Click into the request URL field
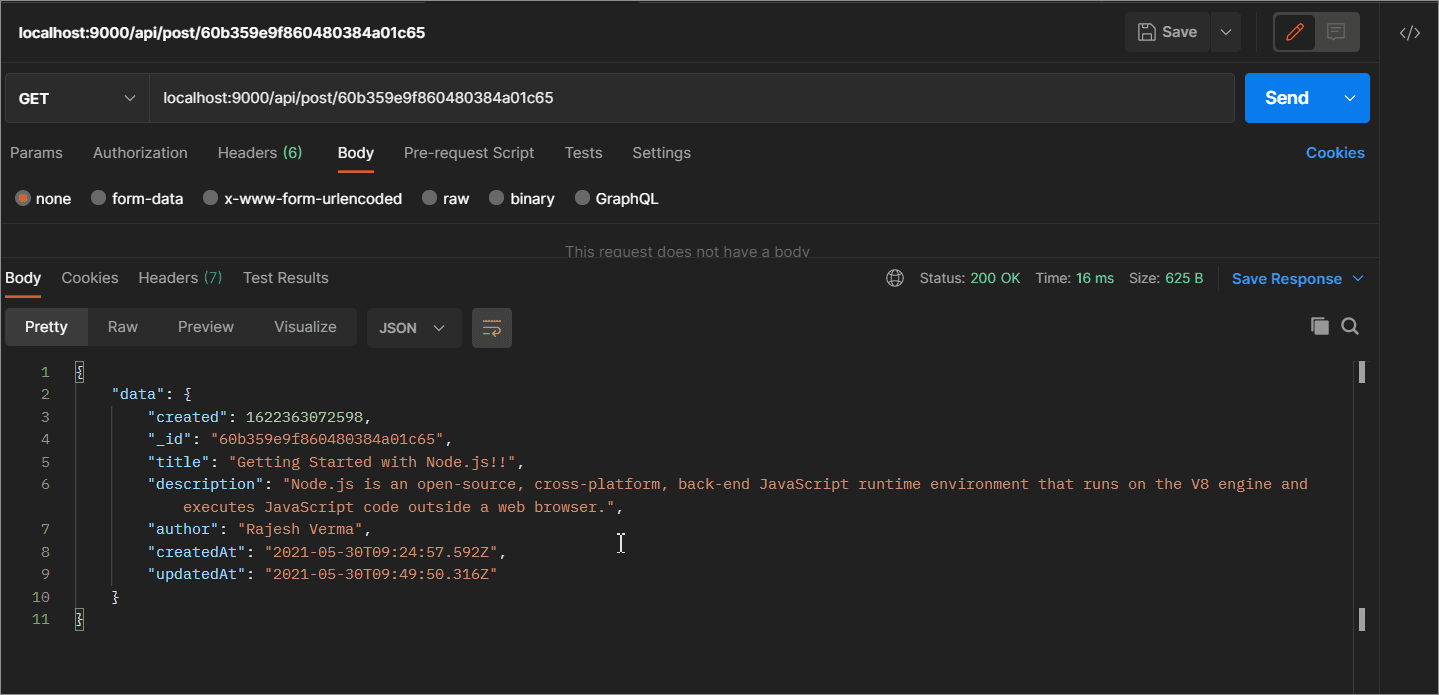The height and width of the screenshot is (695, 1439). coord(690,98)
